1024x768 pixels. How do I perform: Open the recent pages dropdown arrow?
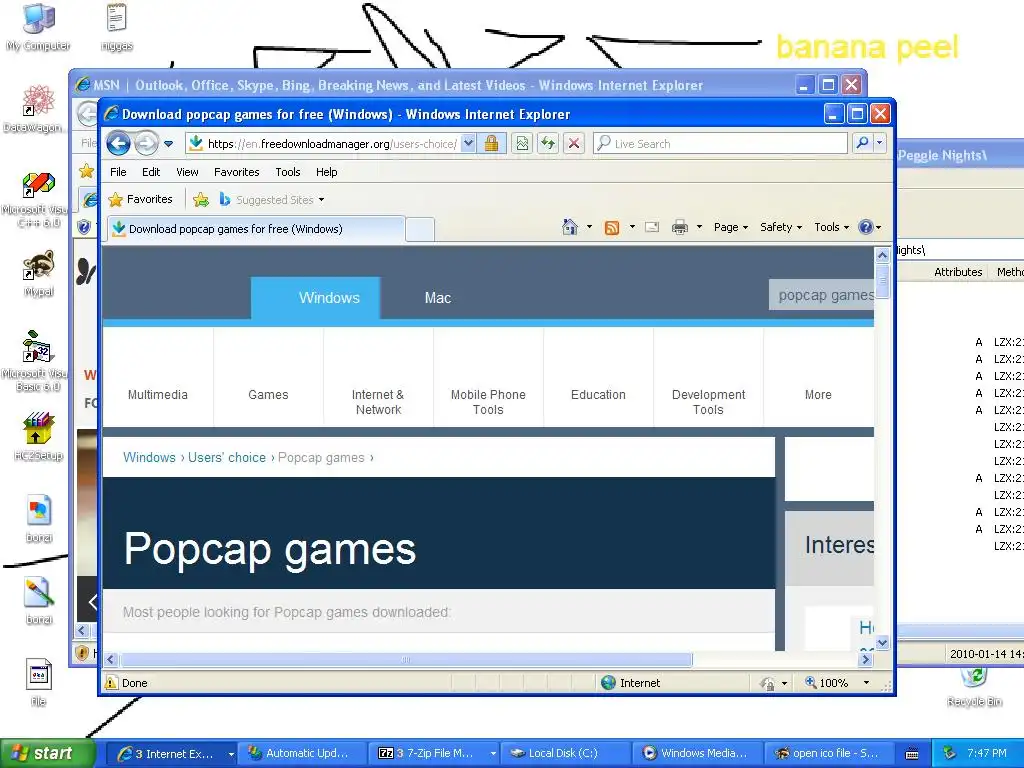(168, 144)
